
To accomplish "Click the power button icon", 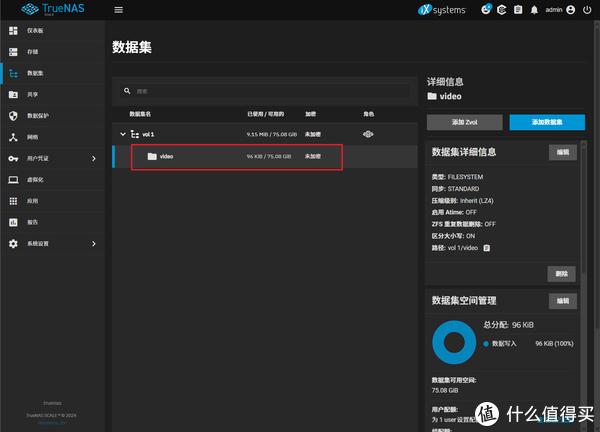I will (x=587, y=10).
